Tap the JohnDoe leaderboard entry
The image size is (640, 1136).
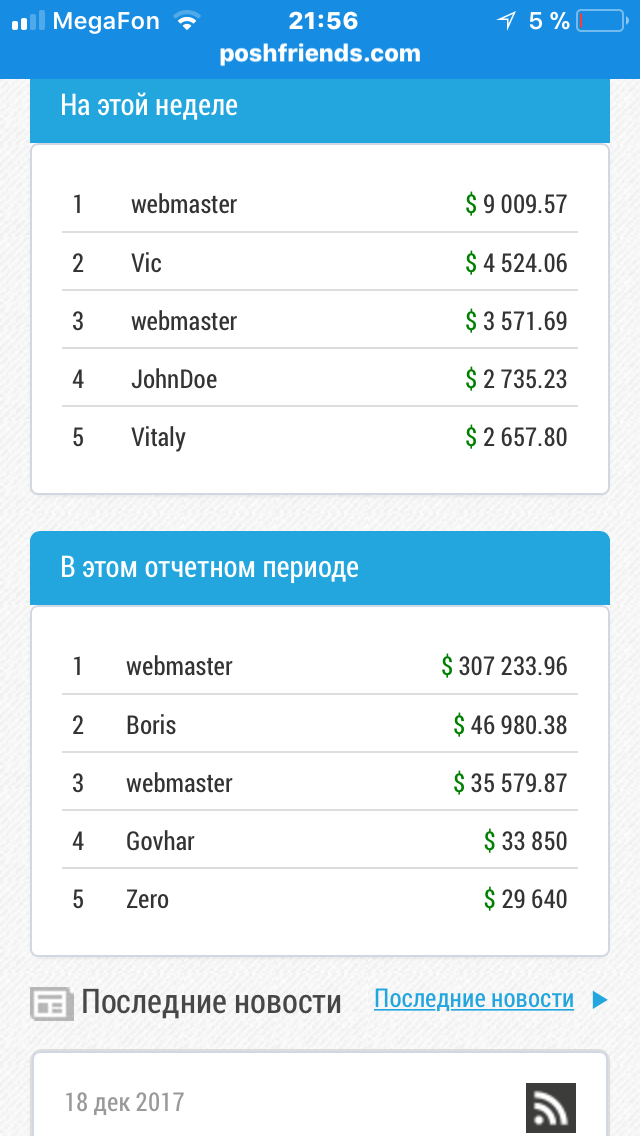pos(320,378)
